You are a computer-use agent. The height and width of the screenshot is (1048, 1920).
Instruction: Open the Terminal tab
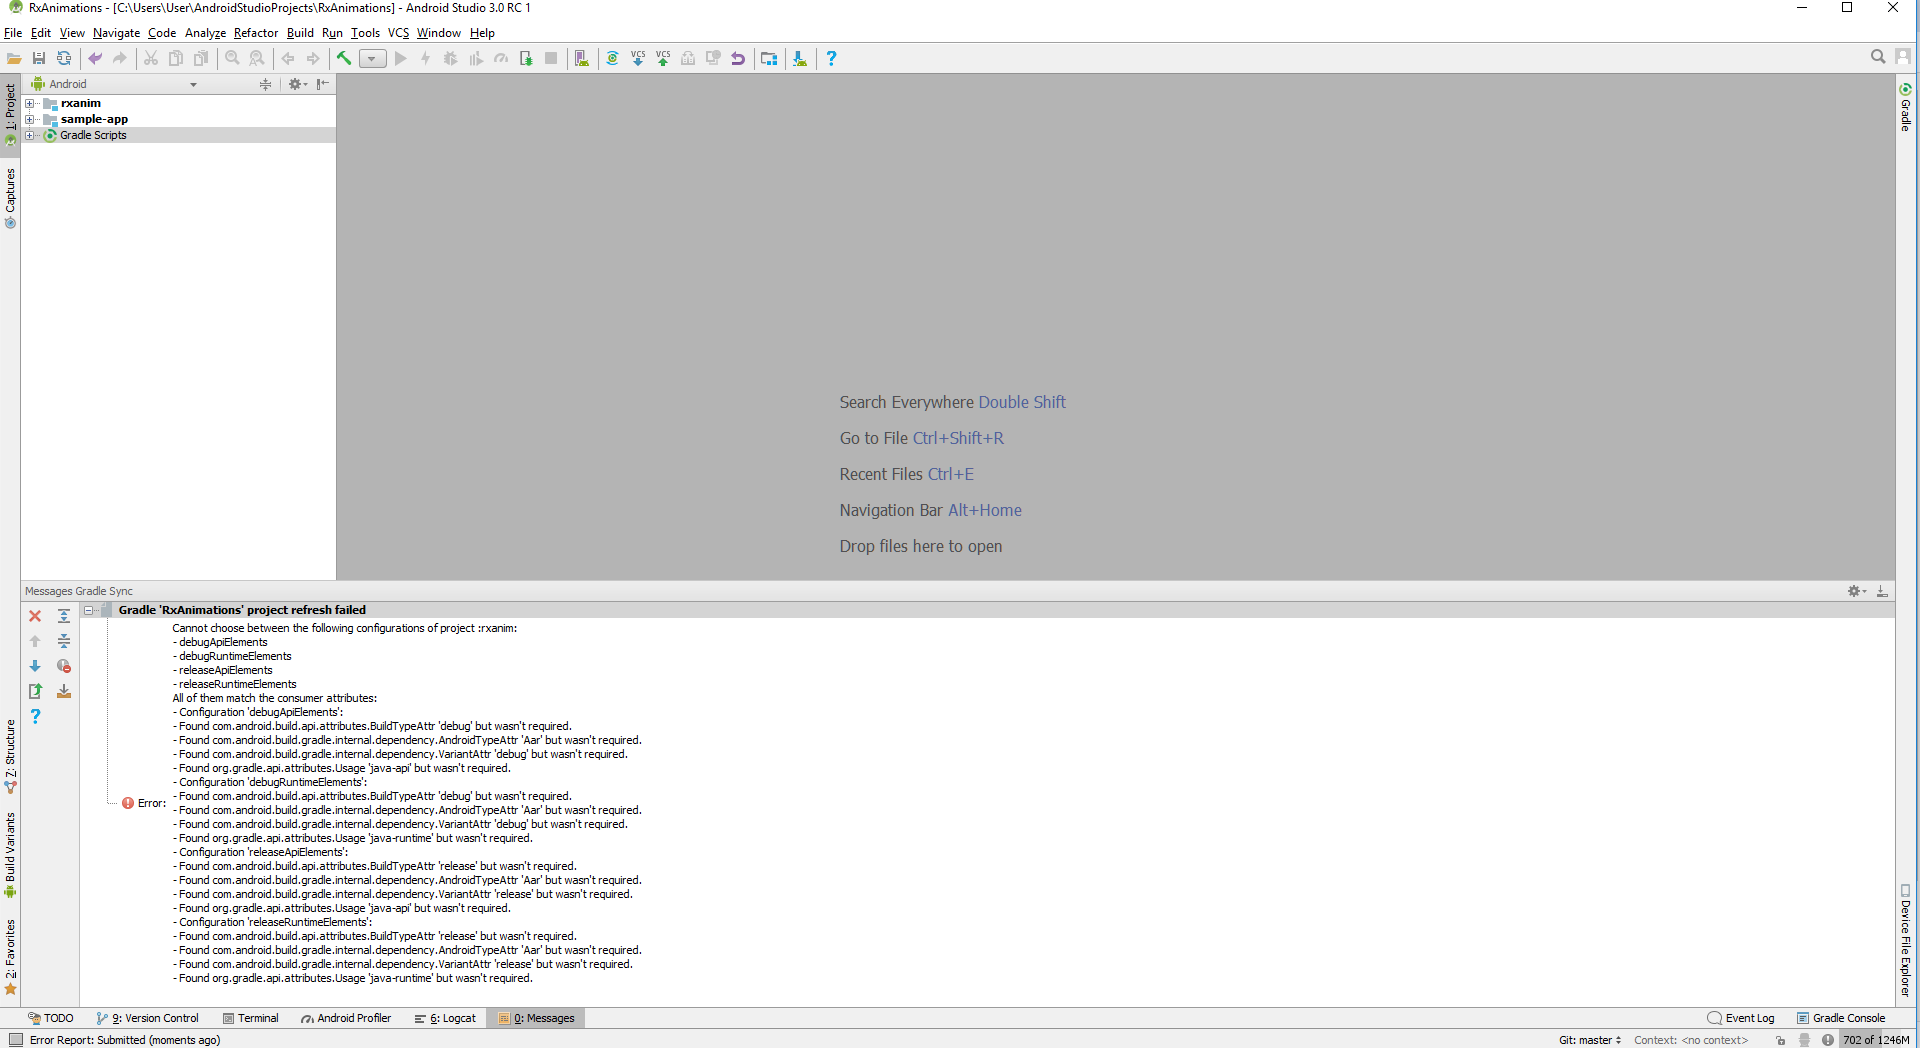(x=251, y=1018)
